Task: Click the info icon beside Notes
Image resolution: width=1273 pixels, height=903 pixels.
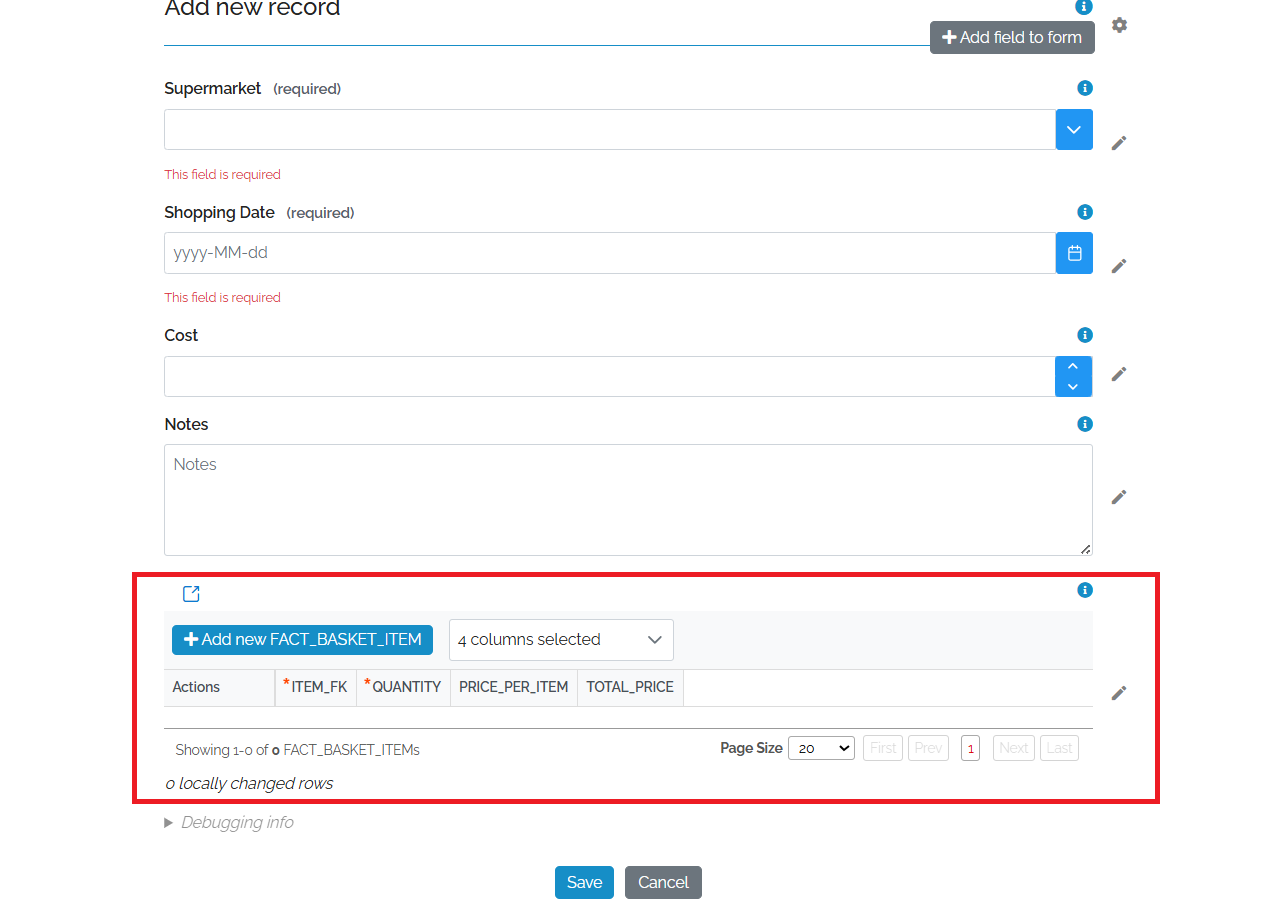Action: [x=1084, y=424]
